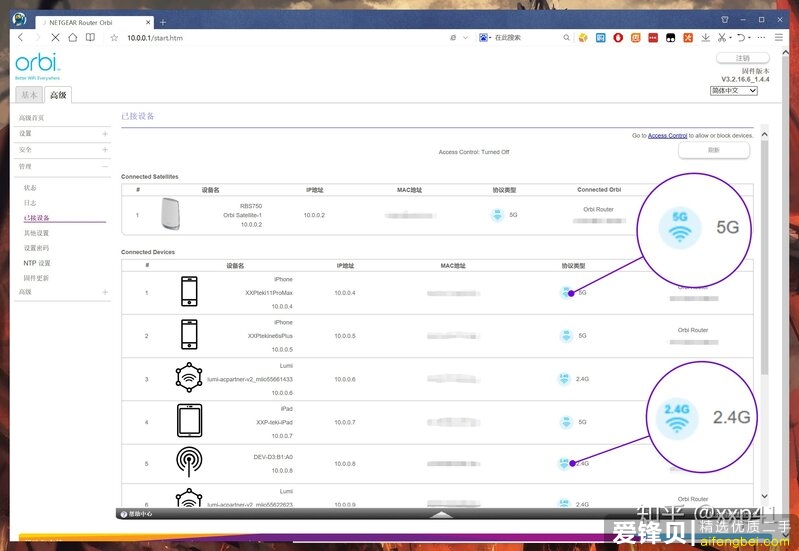Click the iPad tablet icon

(190, 421)
